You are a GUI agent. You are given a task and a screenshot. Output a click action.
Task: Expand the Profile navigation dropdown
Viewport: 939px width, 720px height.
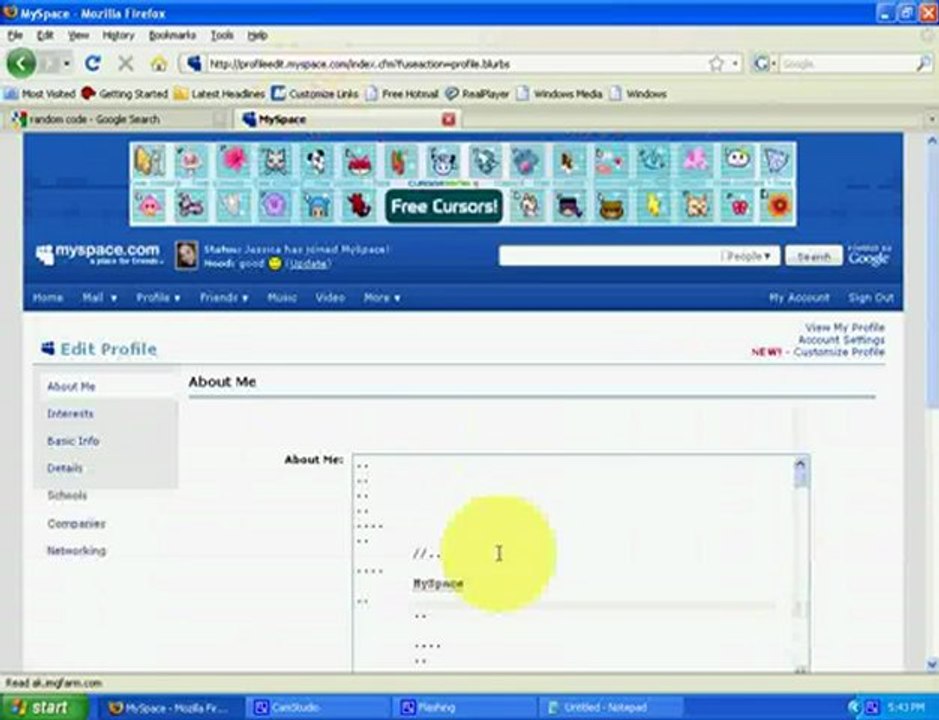pos(158,298)
